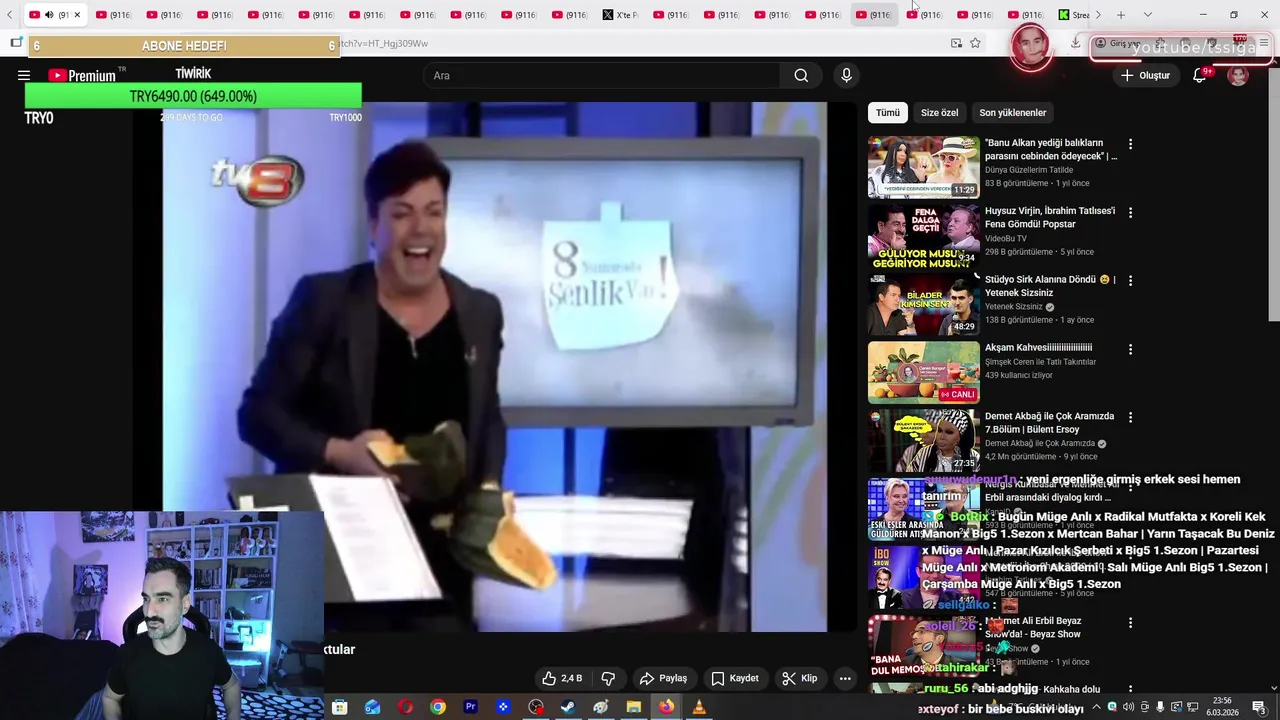
Task: Open YouTube notifications bell
Action: pyautogui.click(x=1199, y=75)
